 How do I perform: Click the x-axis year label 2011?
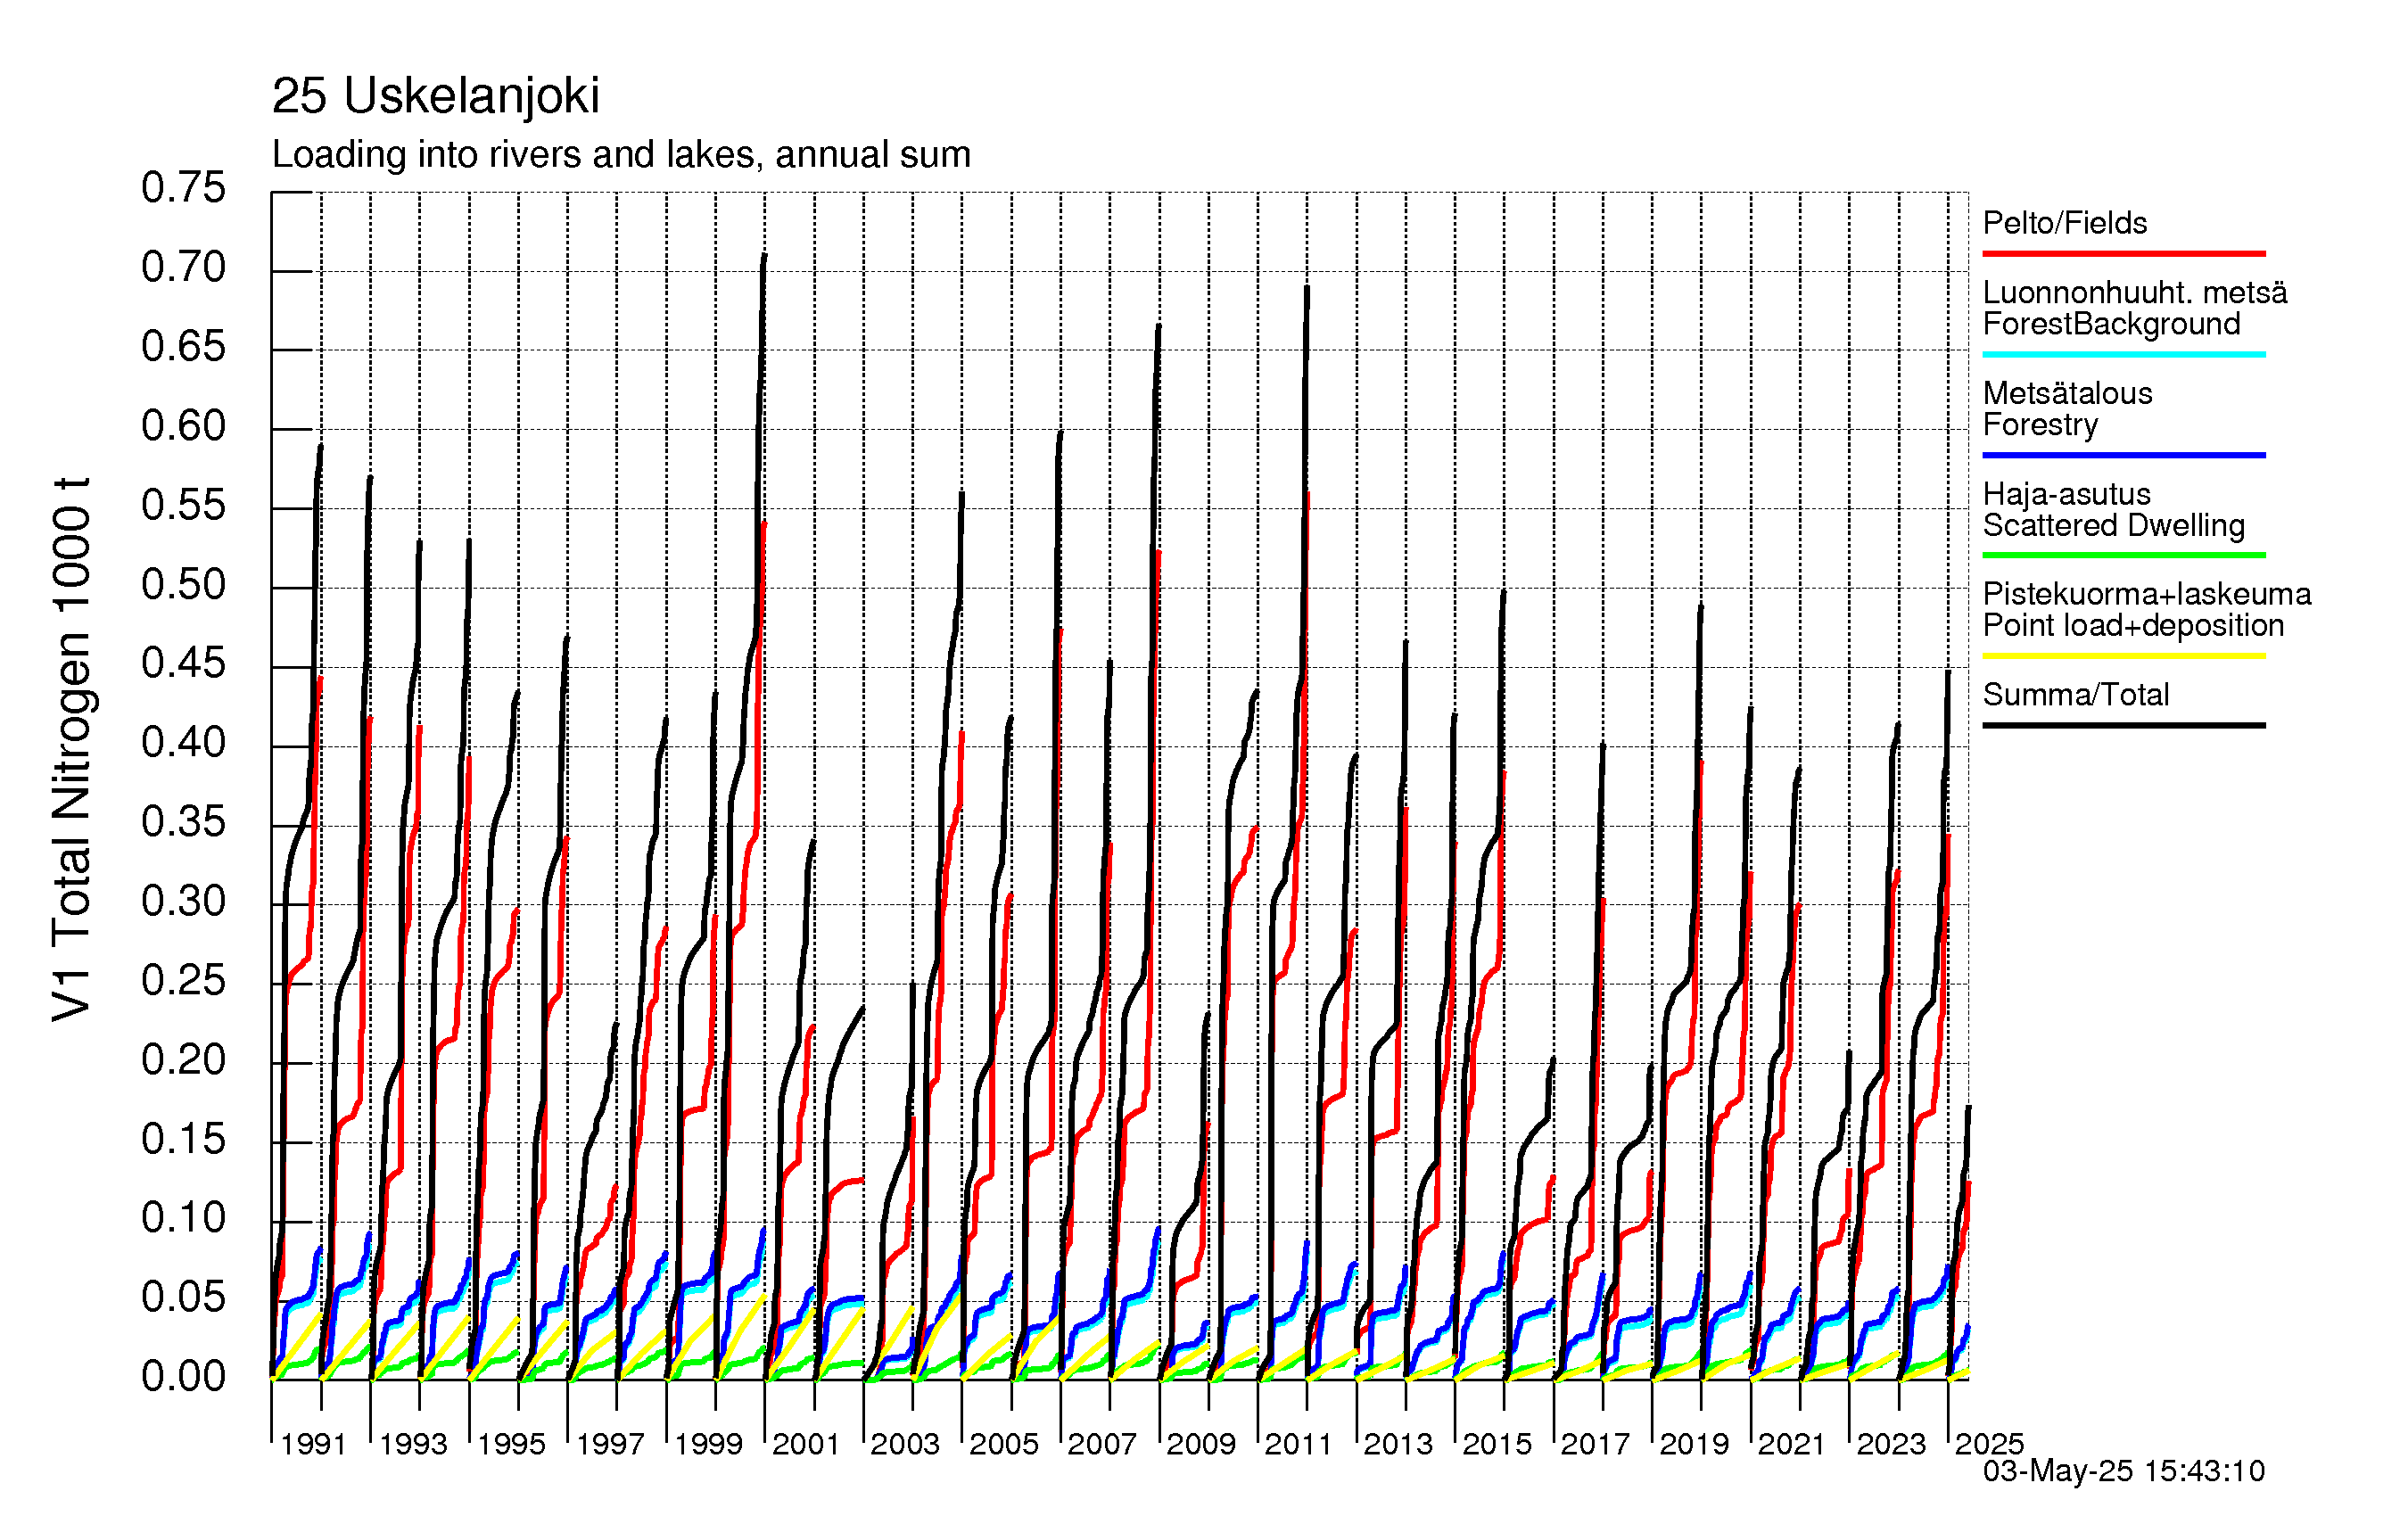[x=1299, y=1444]
